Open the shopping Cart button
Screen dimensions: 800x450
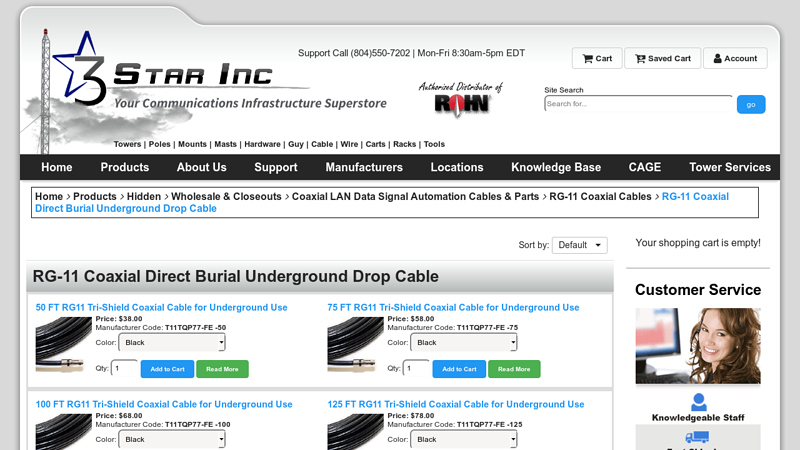tap(597, 58)
